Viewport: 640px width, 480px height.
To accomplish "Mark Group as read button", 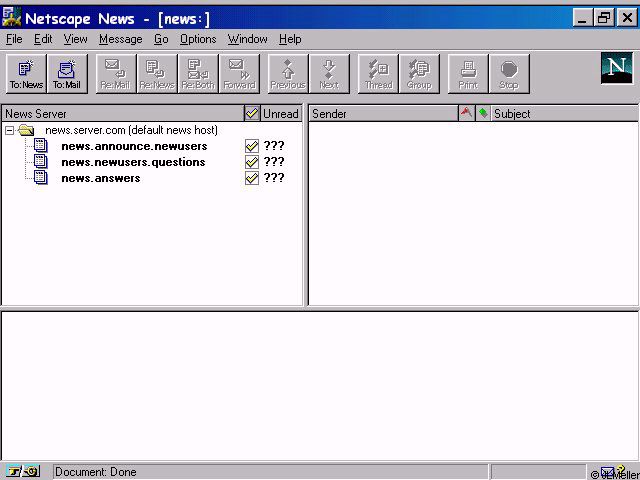I will point(419,74).
